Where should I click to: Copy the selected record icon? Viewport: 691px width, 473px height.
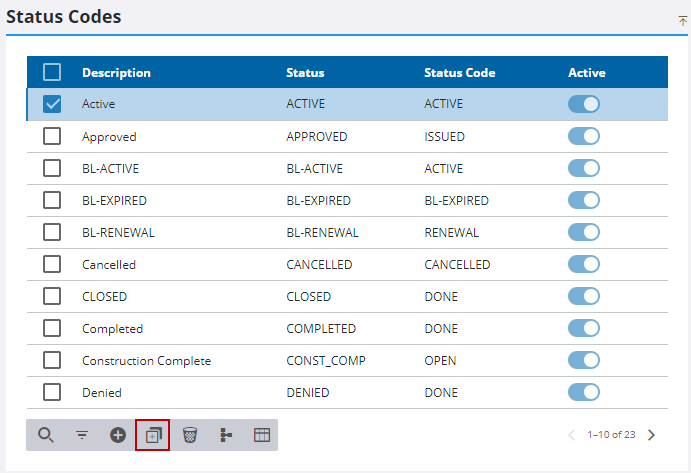coord(153,435)
